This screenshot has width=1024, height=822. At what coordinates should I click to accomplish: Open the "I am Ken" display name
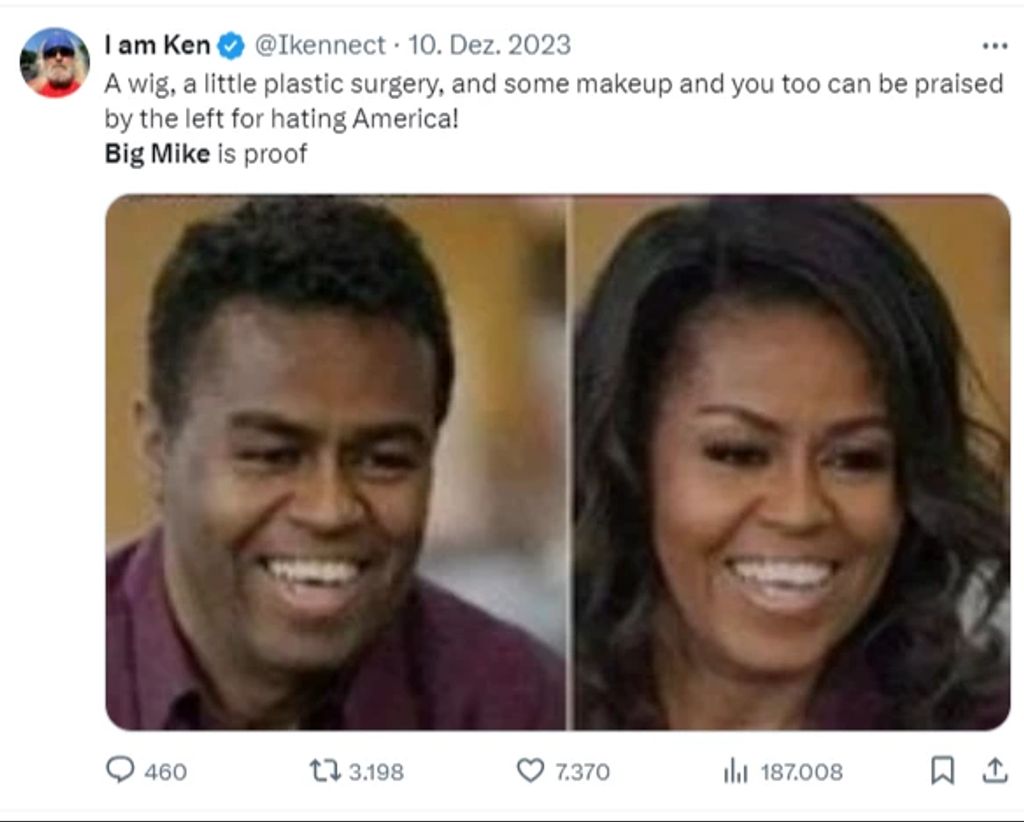[157, 45]
